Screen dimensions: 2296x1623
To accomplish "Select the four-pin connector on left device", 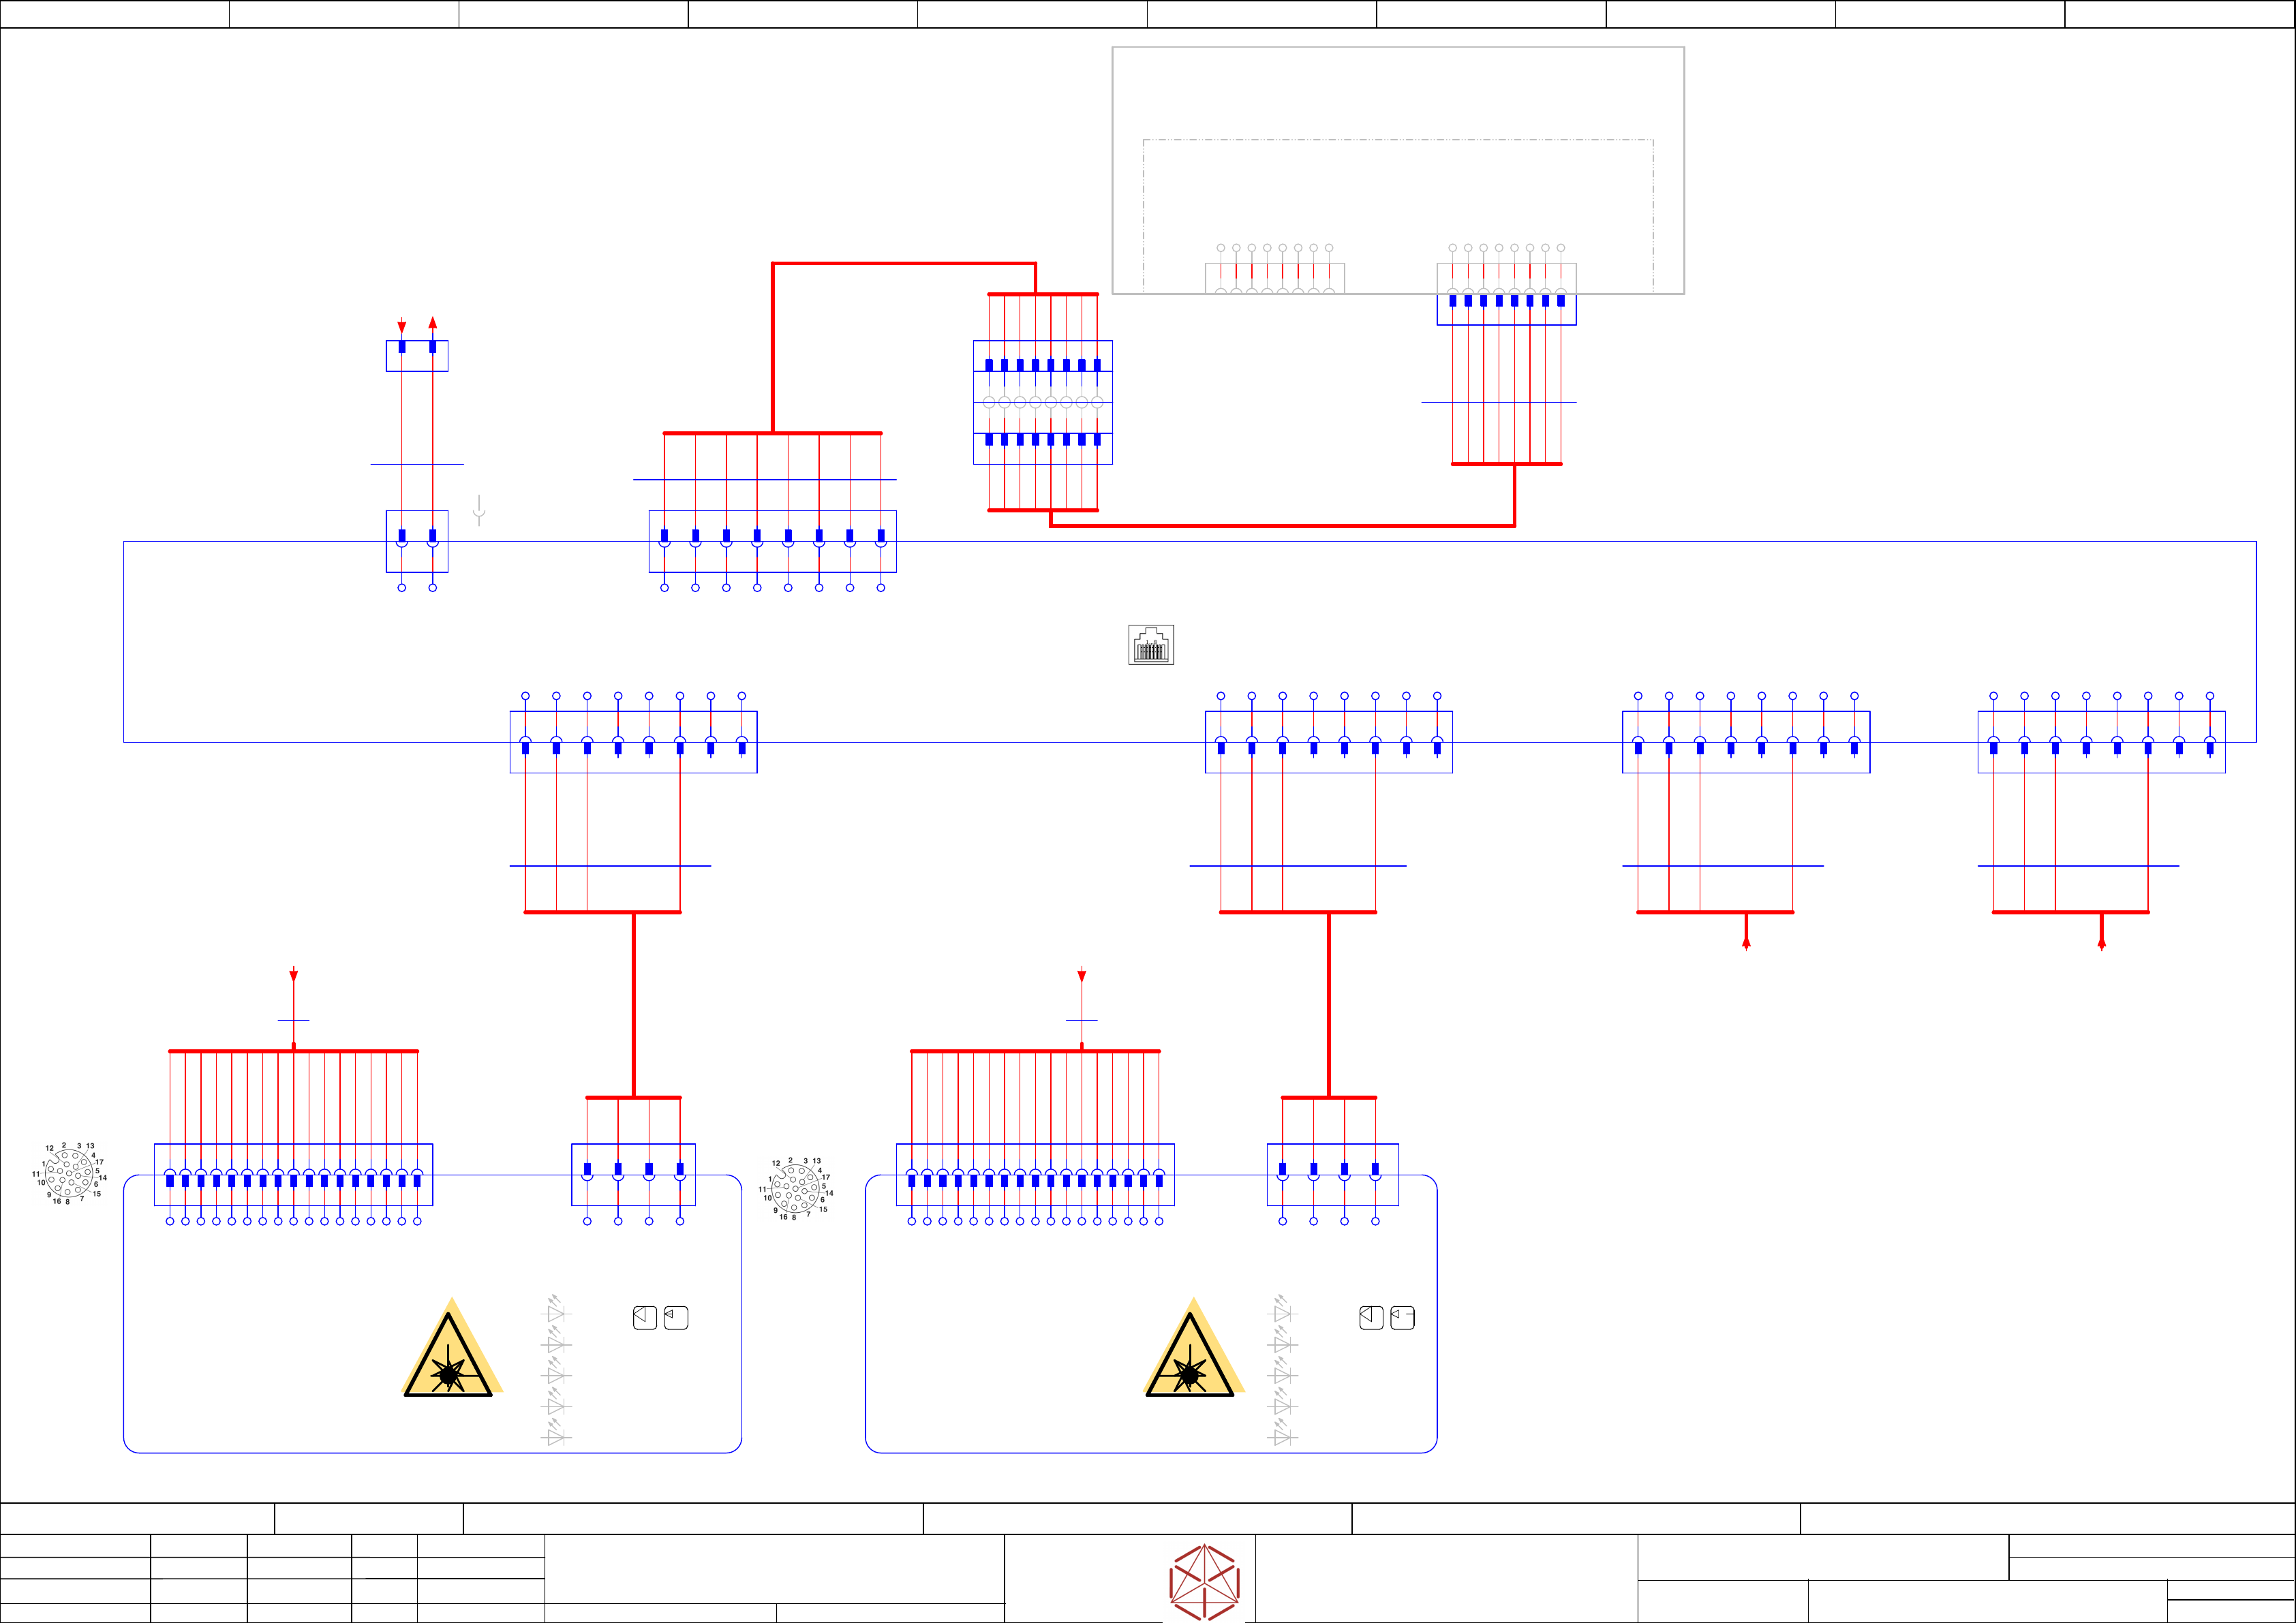I will 633,1174.
